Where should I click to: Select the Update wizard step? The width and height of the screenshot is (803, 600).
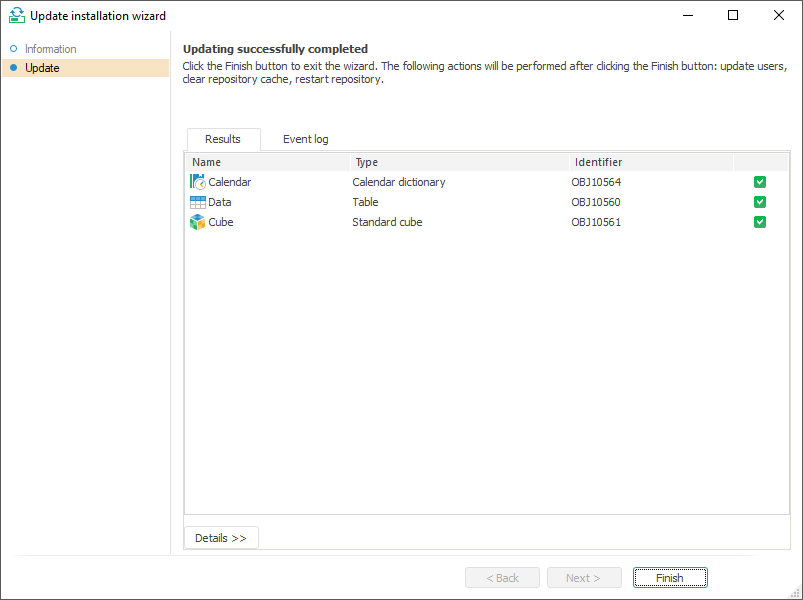42,68
